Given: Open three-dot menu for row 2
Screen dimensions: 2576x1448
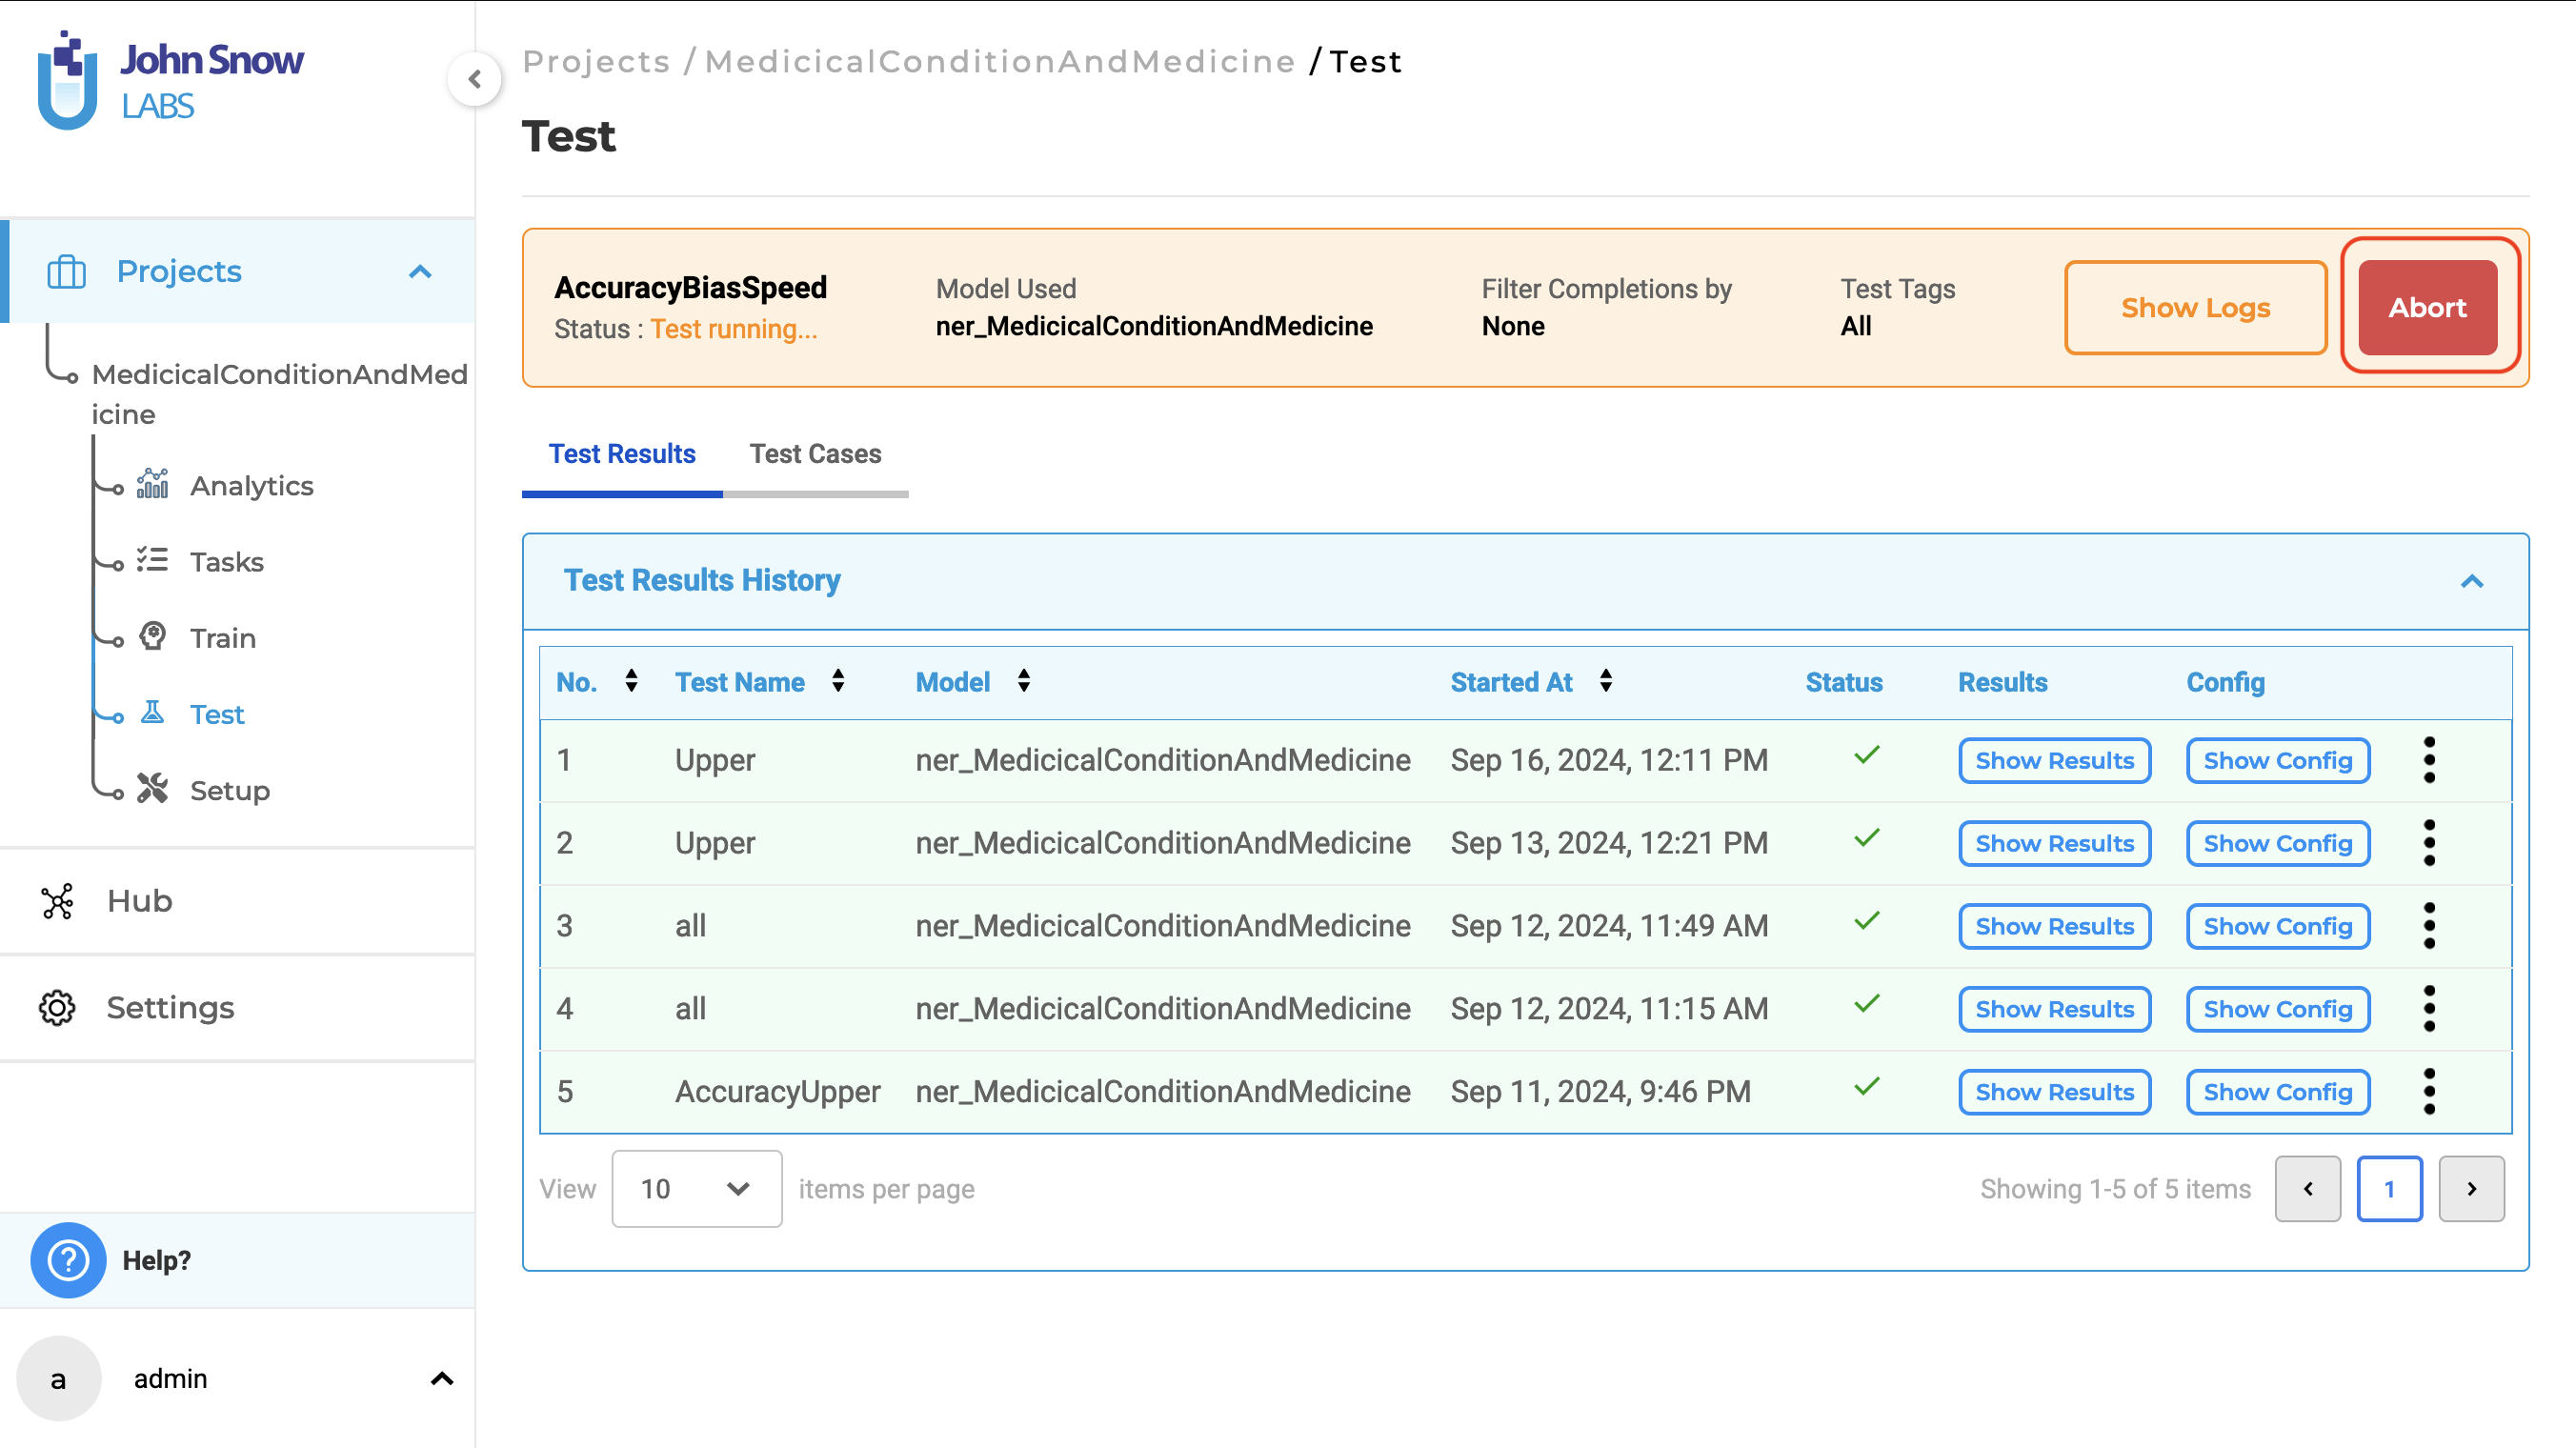Looking at the screenshot, I should click(x=2429, y=843).
